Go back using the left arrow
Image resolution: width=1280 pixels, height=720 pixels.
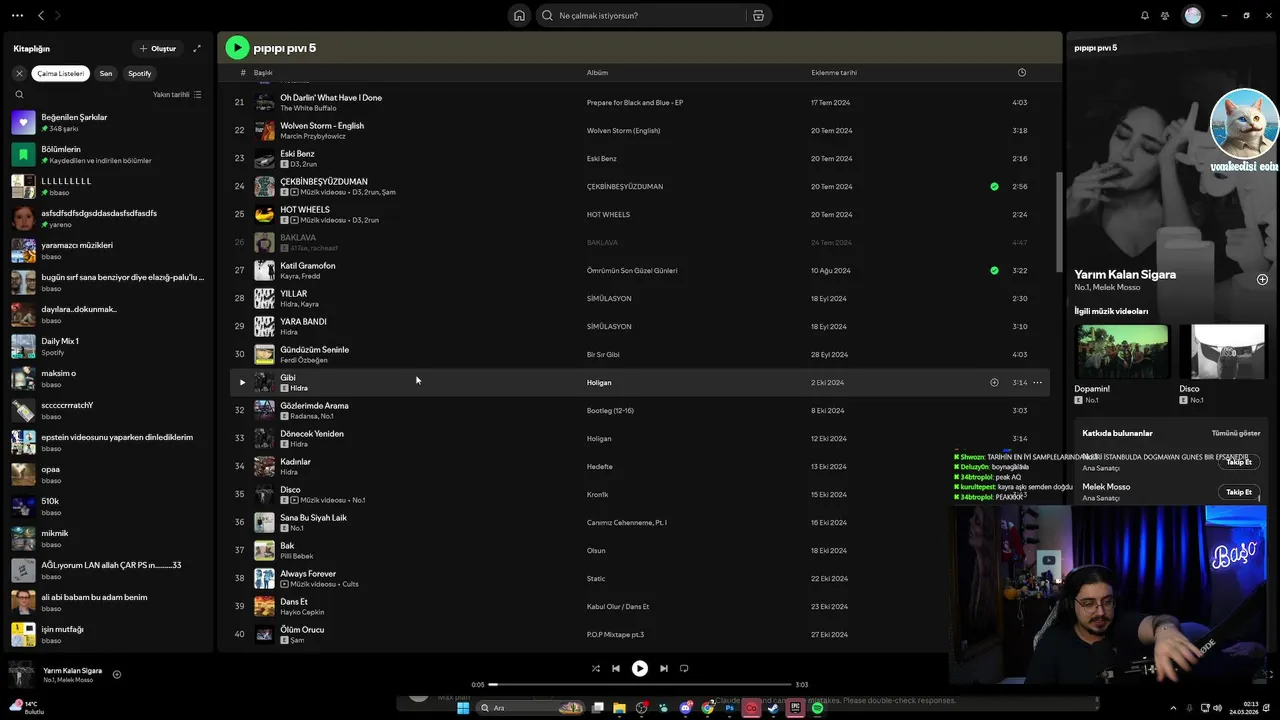coord(41,15)
